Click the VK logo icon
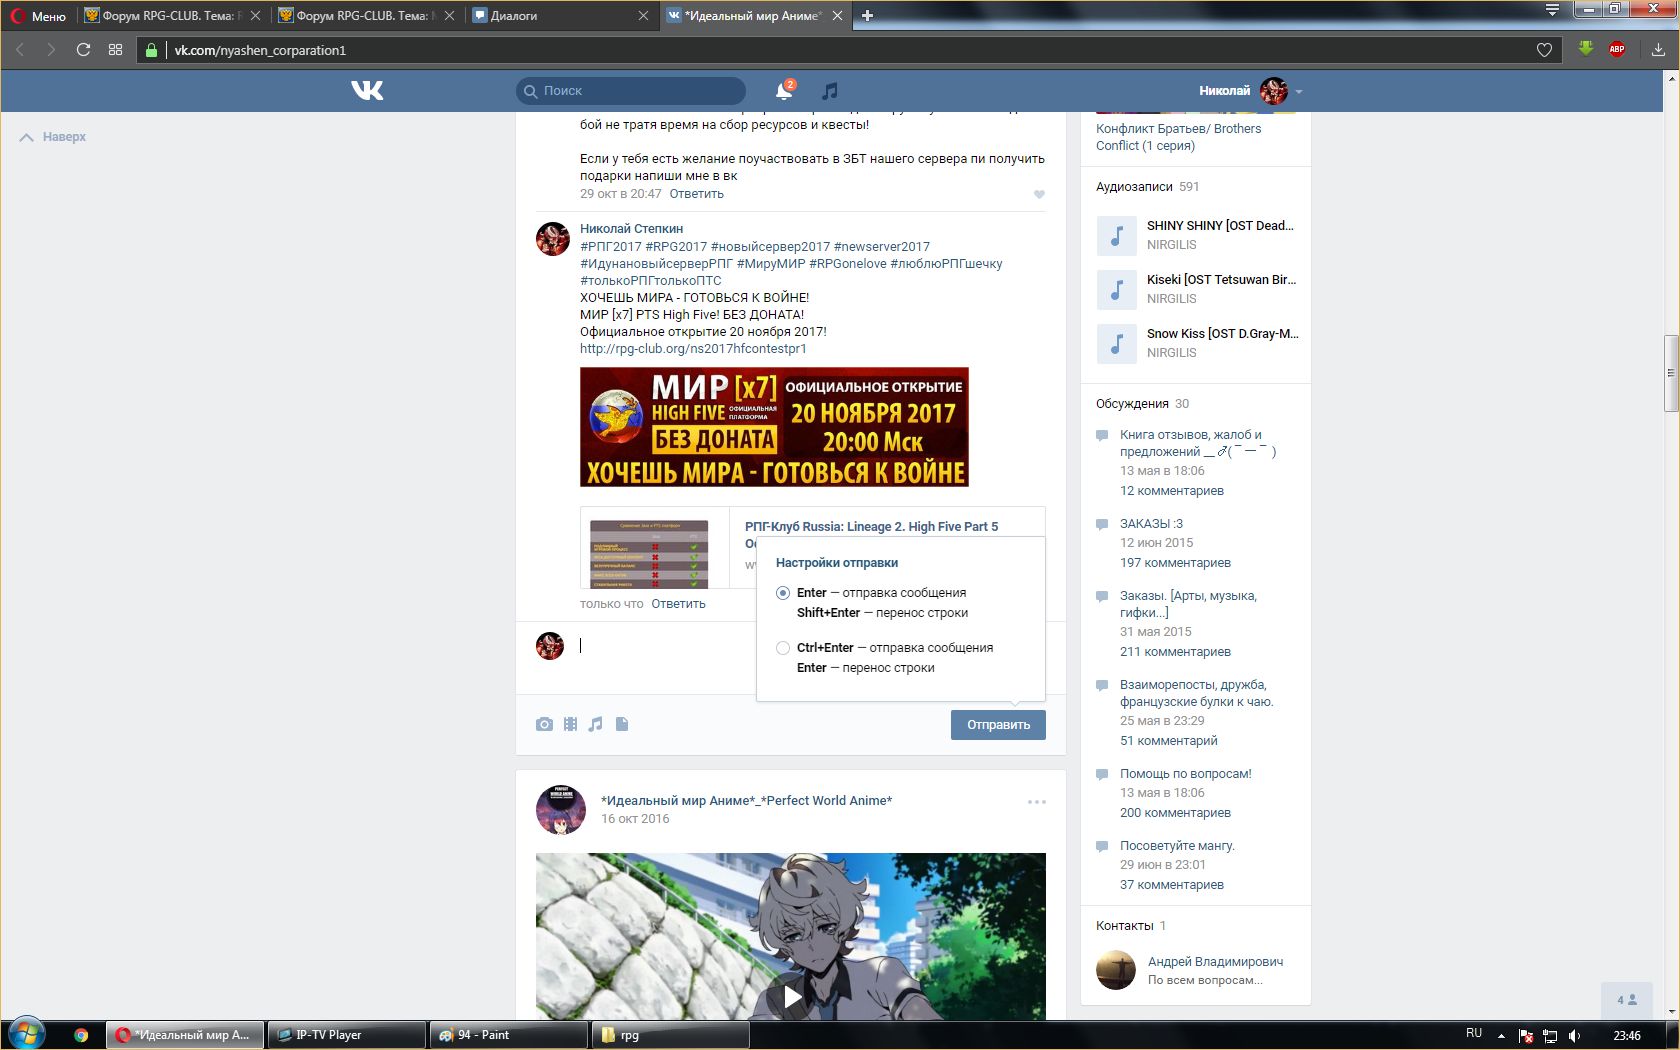 pyautogui.click(x=367, y=91)
